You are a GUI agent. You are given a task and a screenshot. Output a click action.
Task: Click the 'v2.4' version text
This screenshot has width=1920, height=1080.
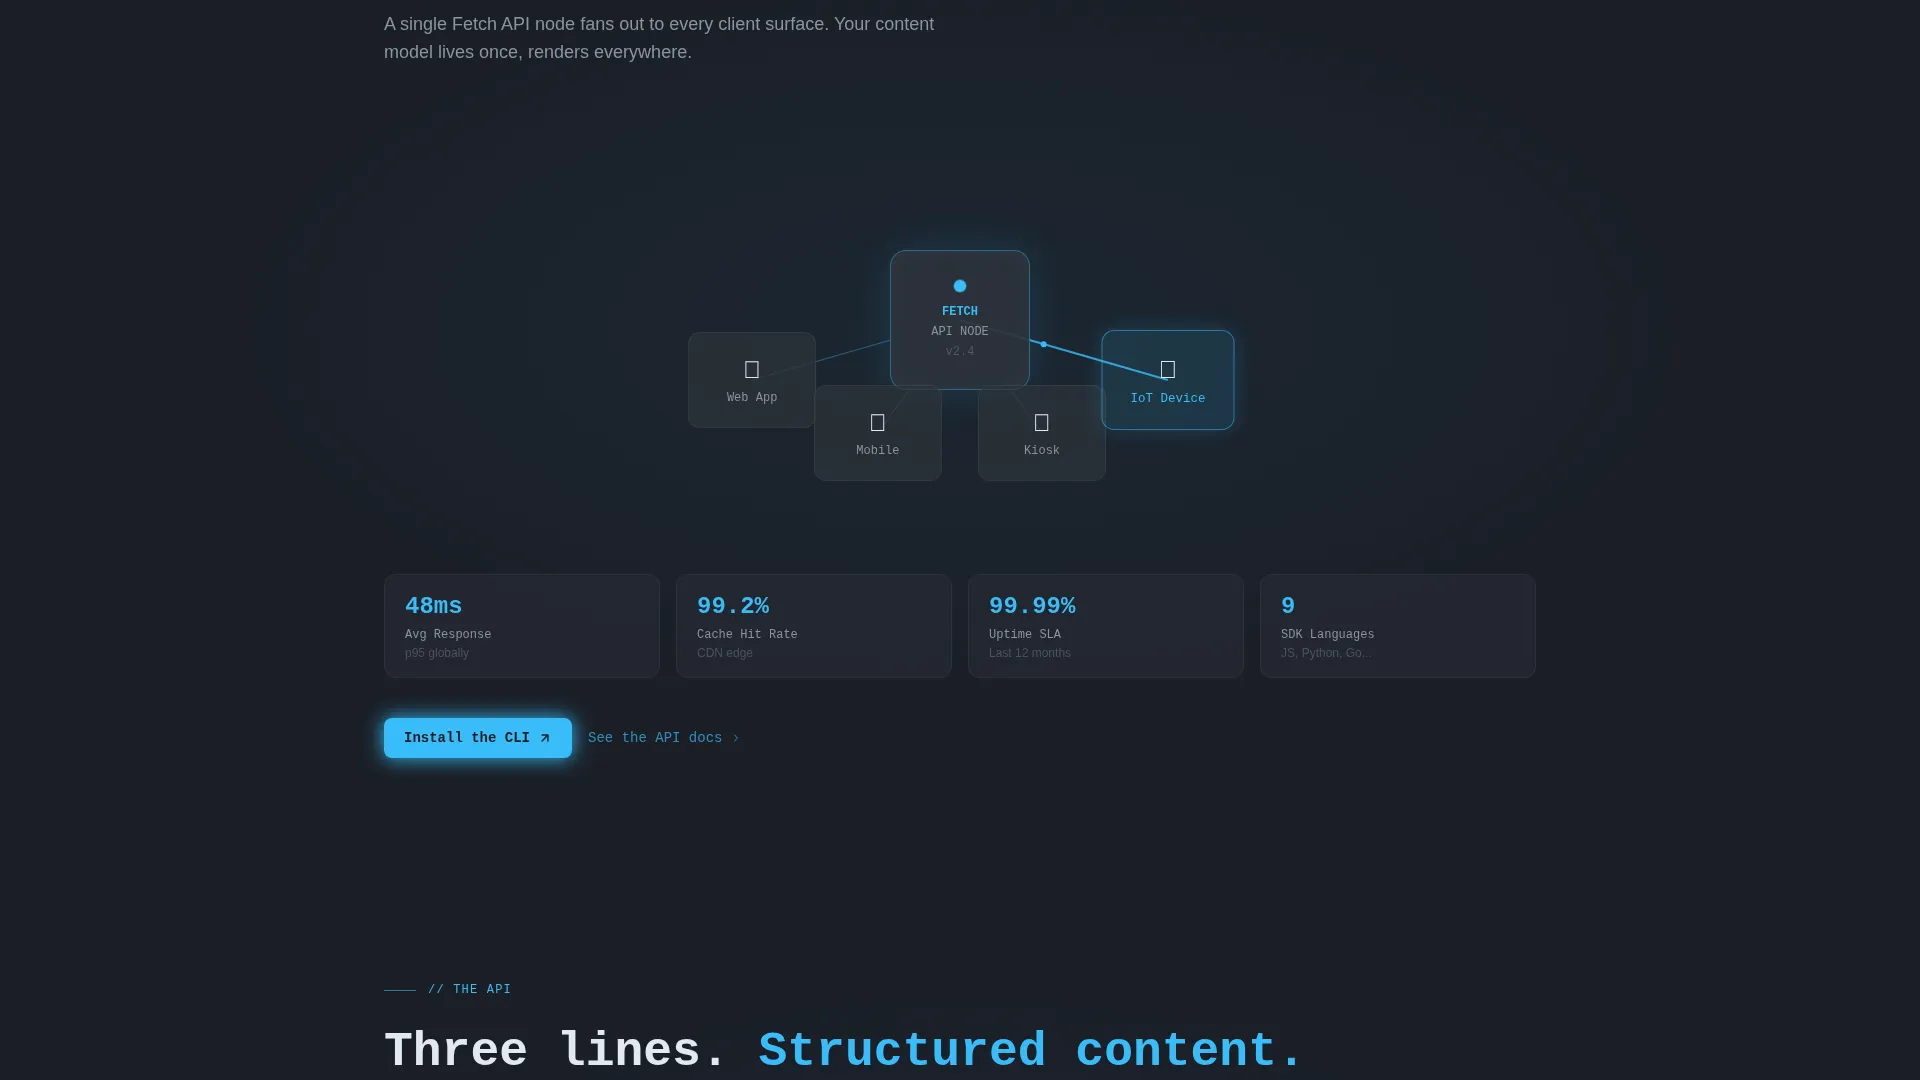[x=960, y=352]
